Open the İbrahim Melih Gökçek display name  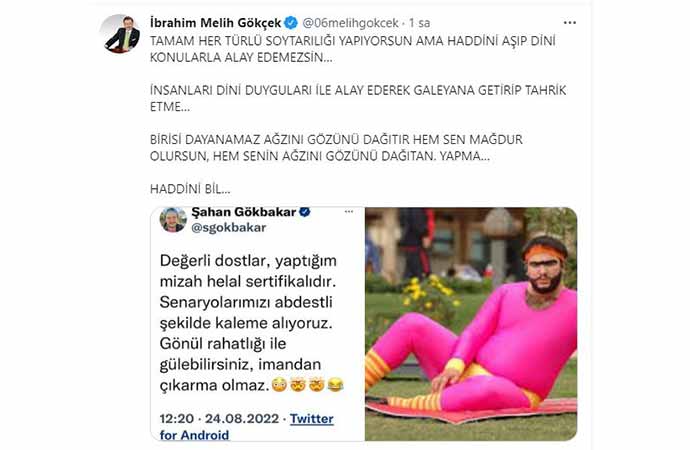(215, 23)
